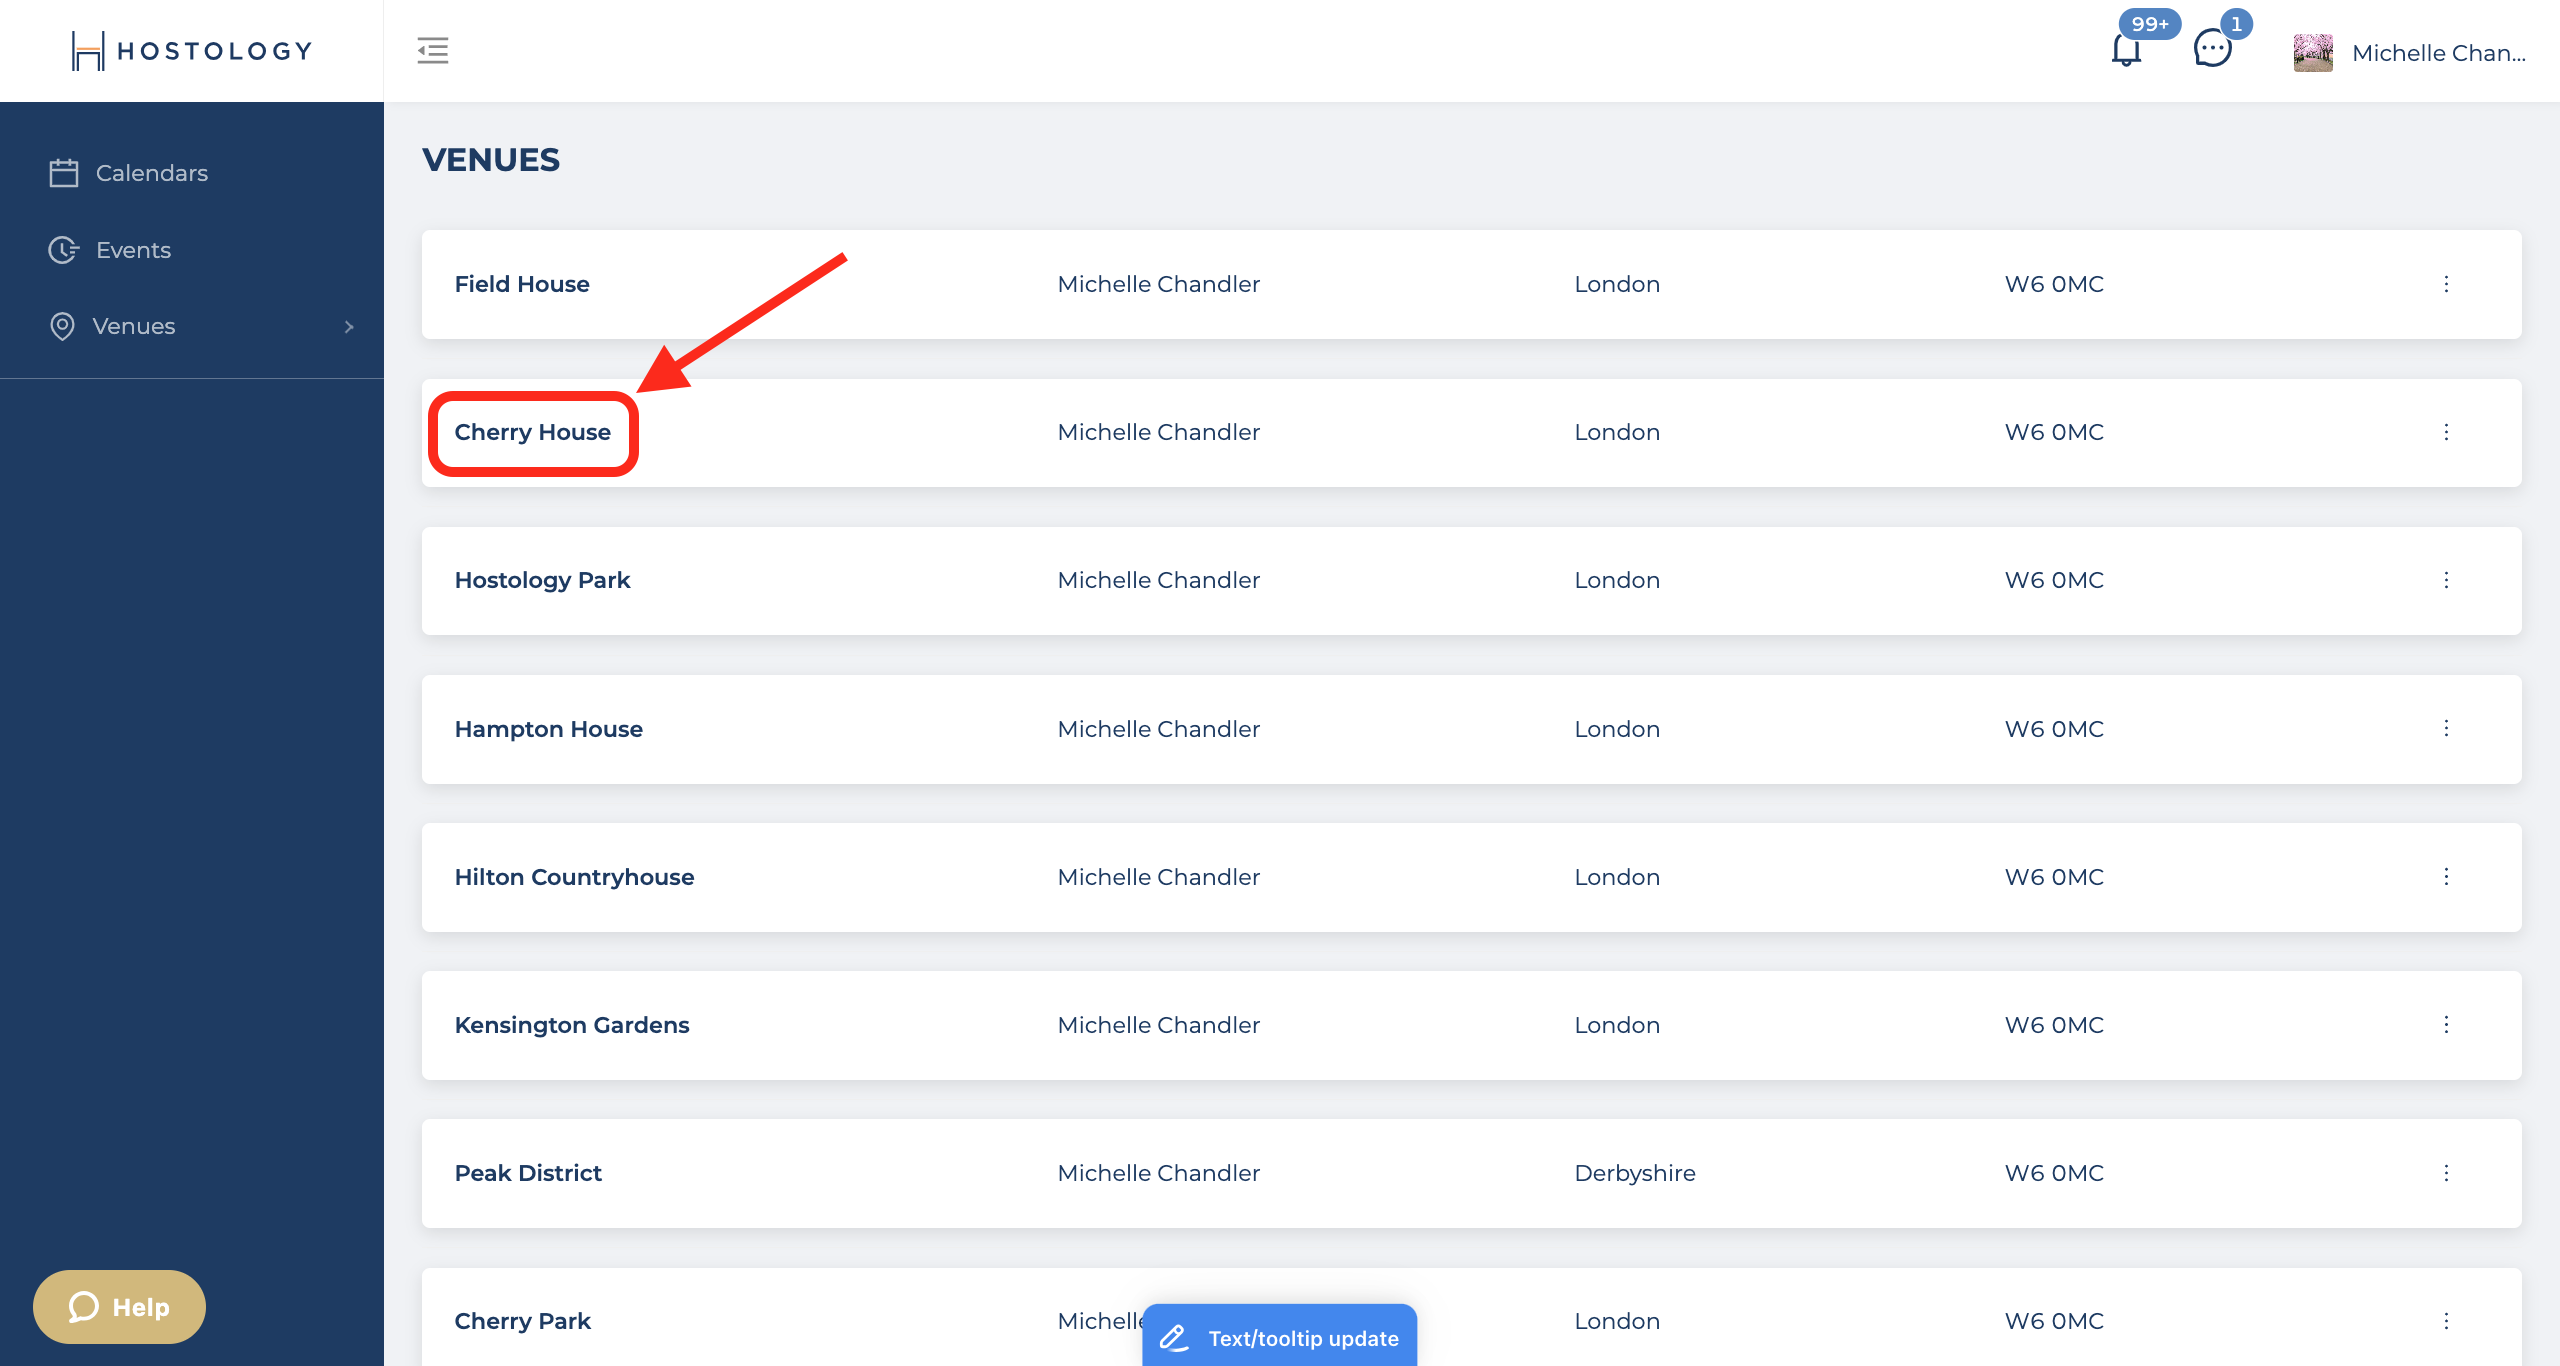Viewport: 2560px width, 1366px height.
Task: Open Michelle Chandler's profile avatar
Action: tap(2314, 52)
